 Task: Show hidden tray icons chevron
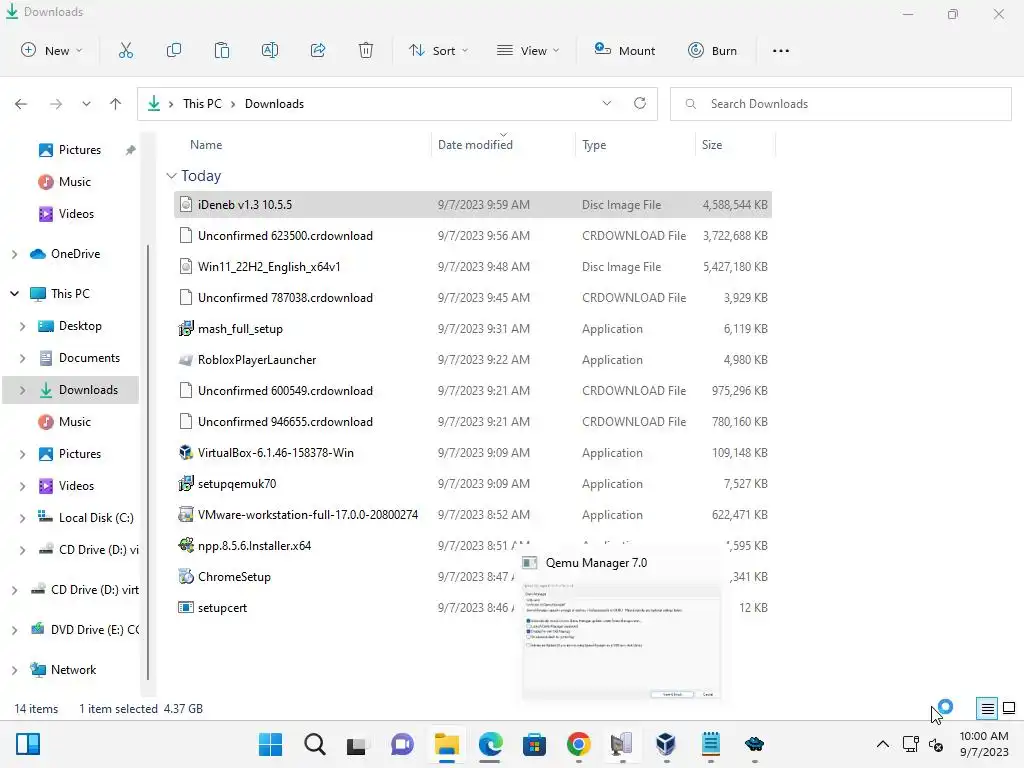point(882,744)
